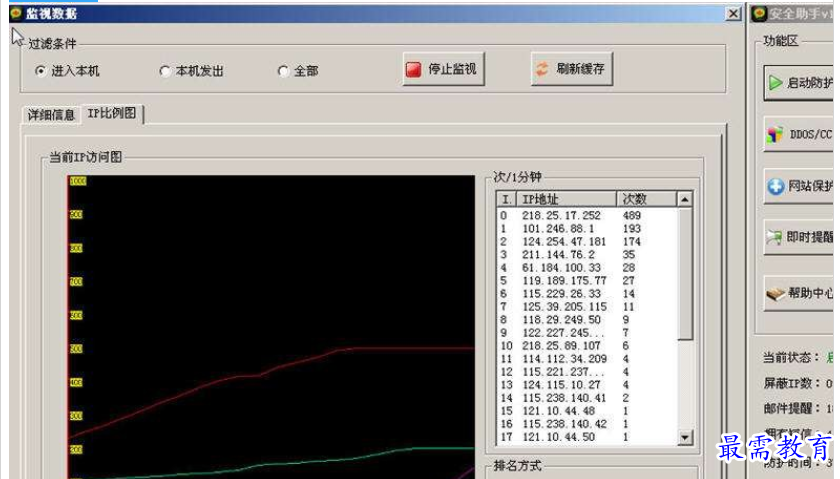Select row 218.25.17.252
The height and width of the screenshot is (479, 840).
(587, 215)
